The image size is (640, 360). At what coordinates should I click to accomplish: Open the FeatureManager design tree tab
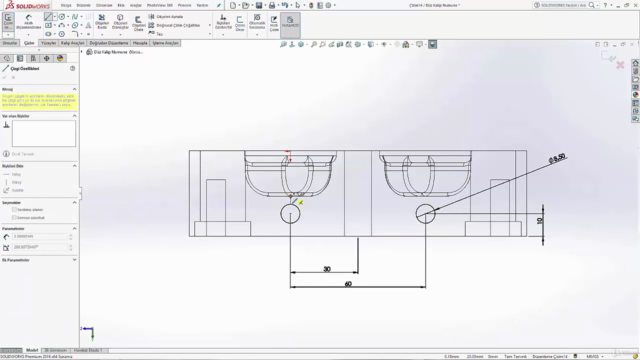pyautogui.click(x=7, y=58)
